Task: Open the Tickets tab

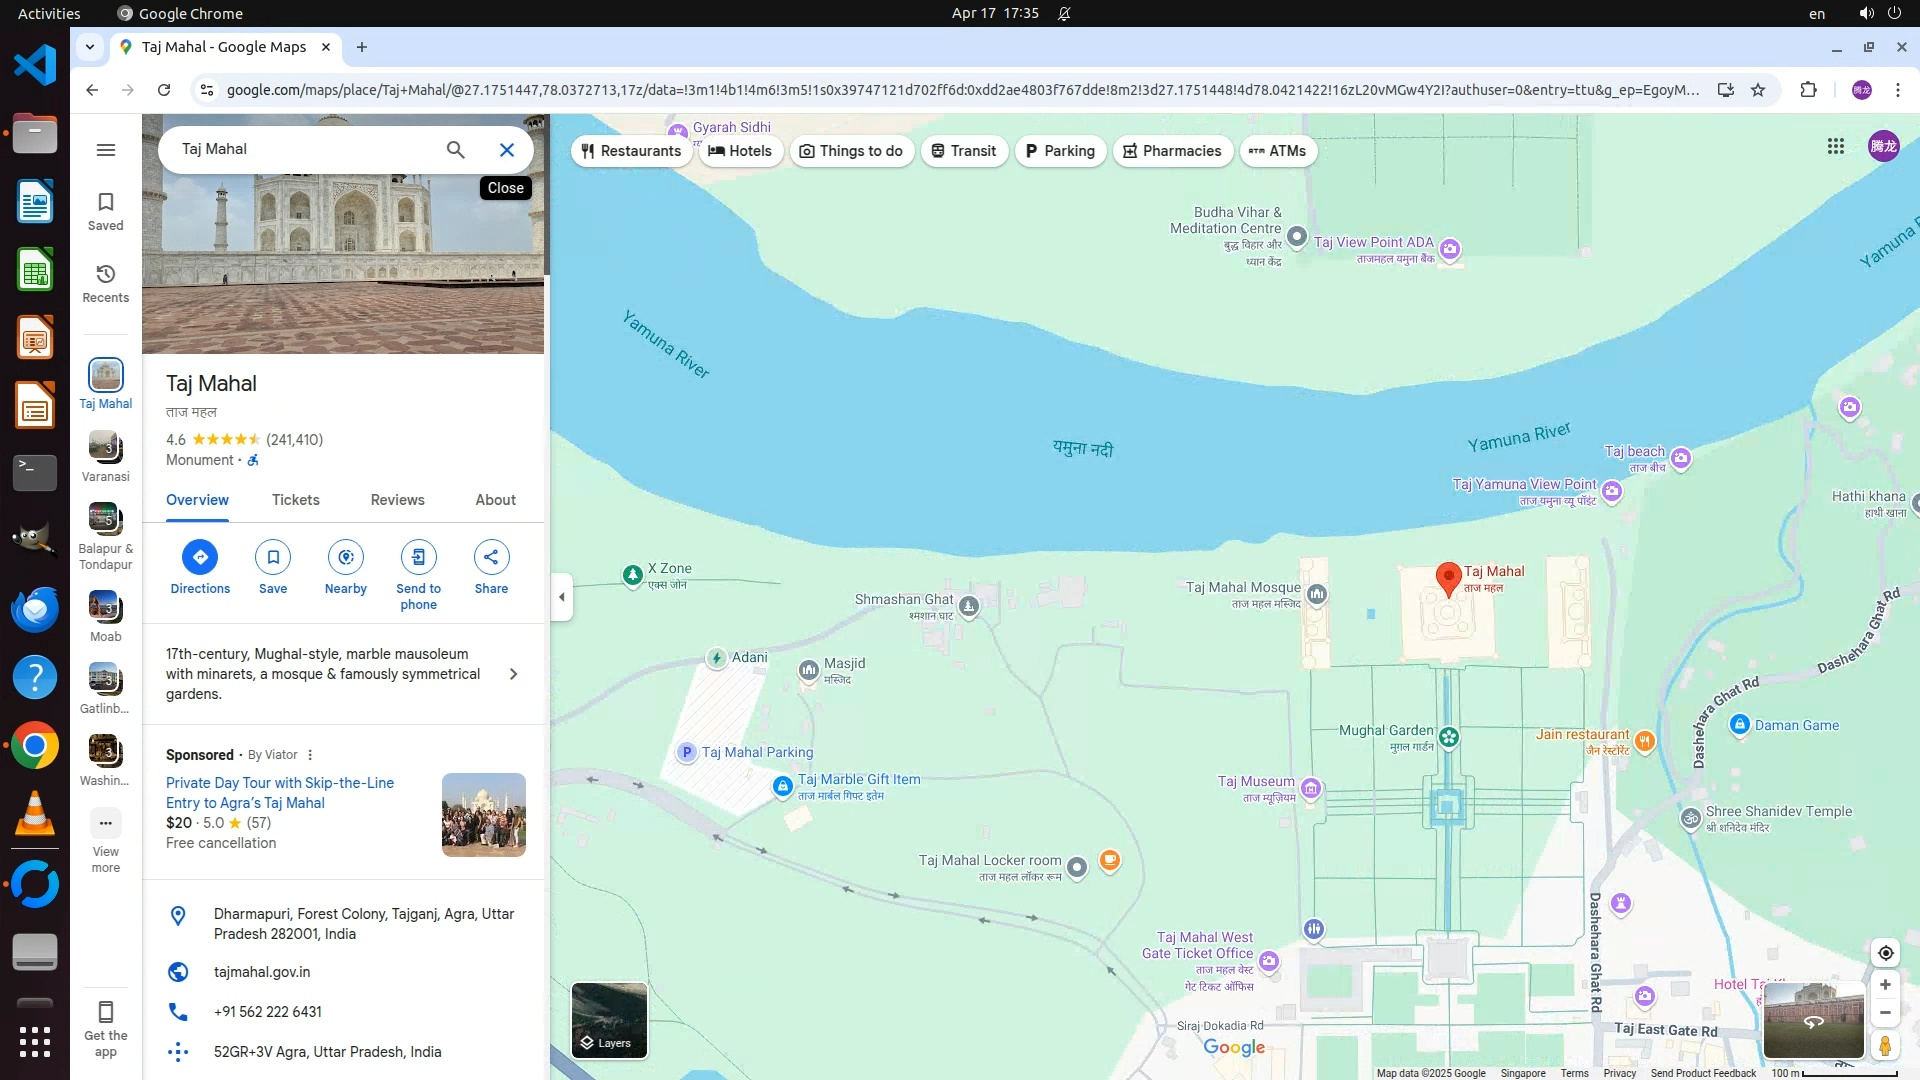Action: [296, 500]
